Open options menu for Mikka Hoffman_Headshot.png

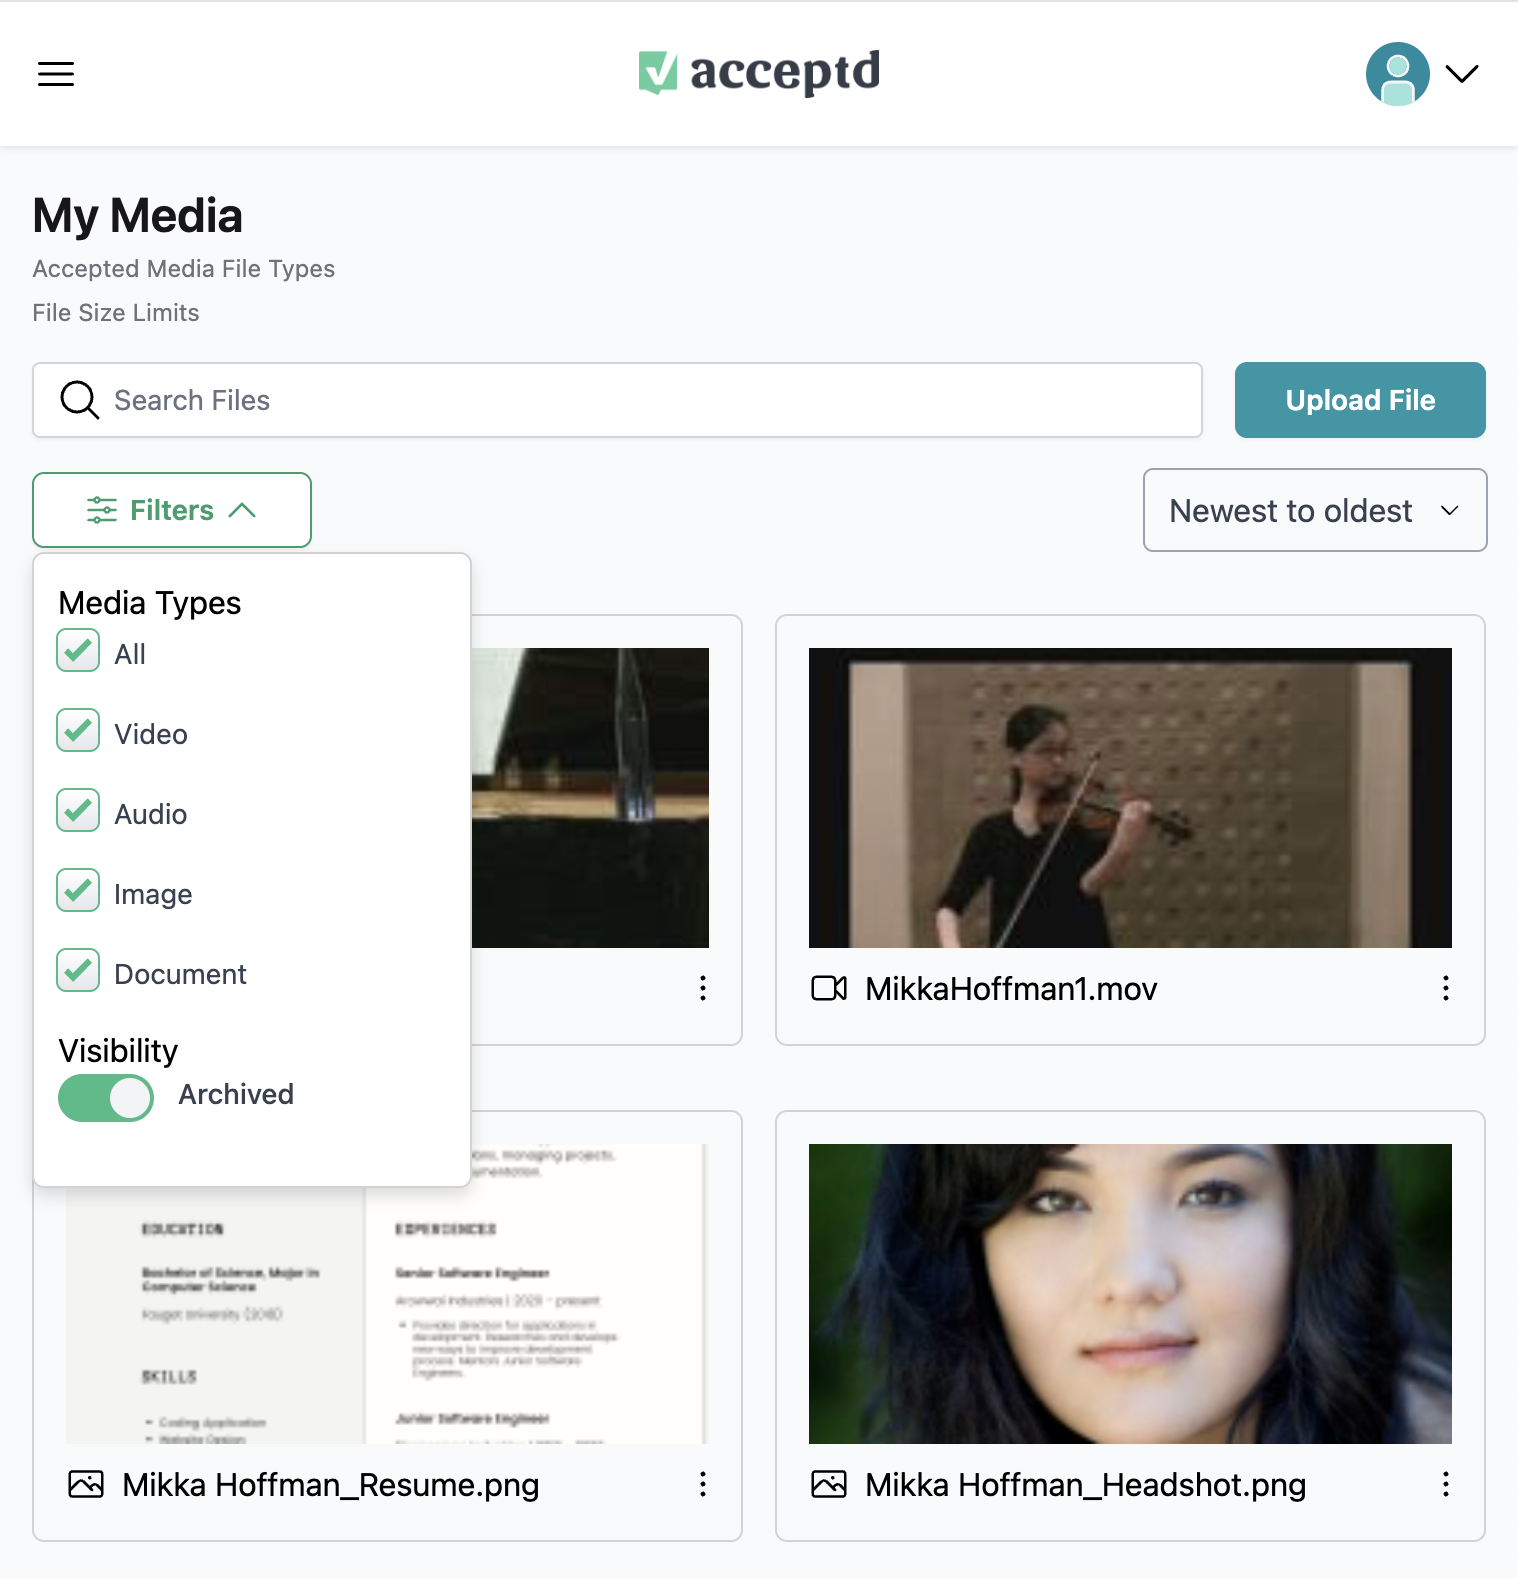(x=1445, y=1484)
